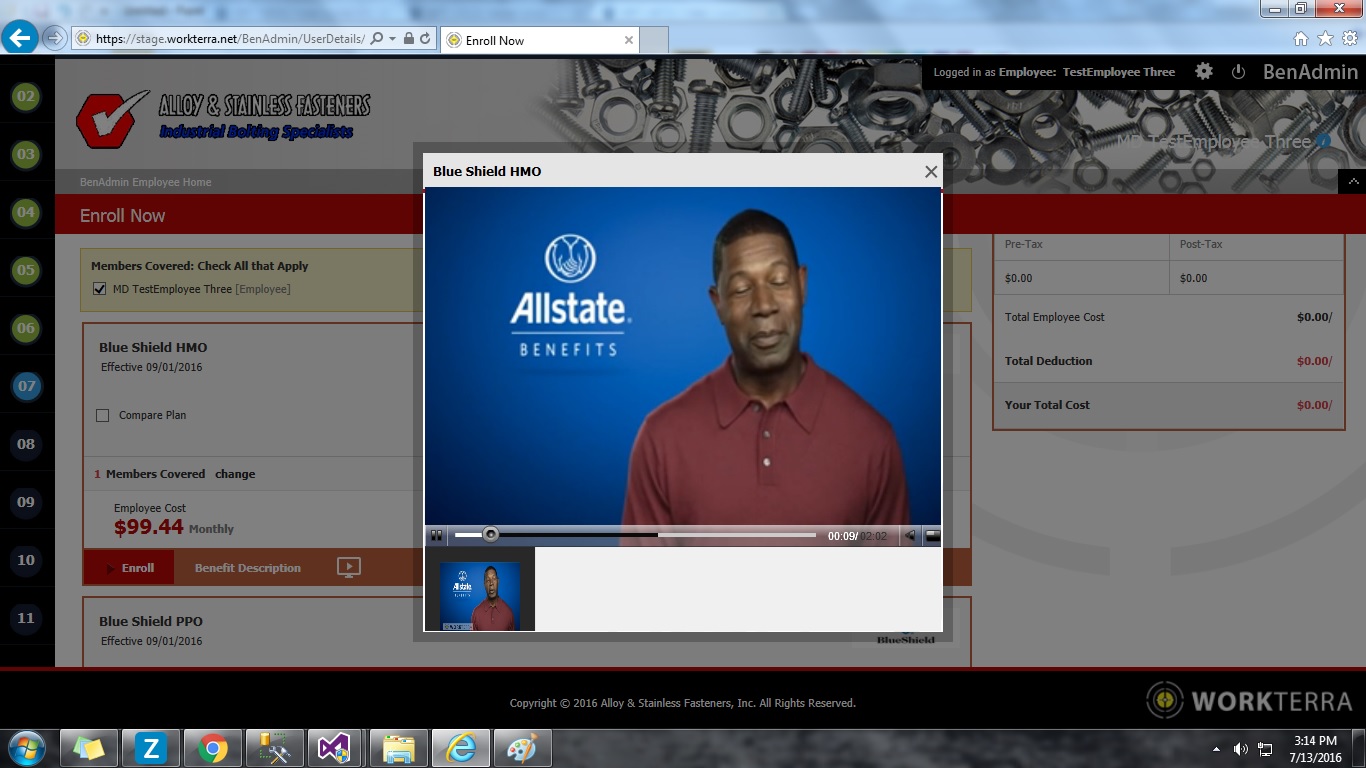1366x768 pixels.
Task: Open a new blank browser tab
Action: pyautogui.click(x=653, y=40)
